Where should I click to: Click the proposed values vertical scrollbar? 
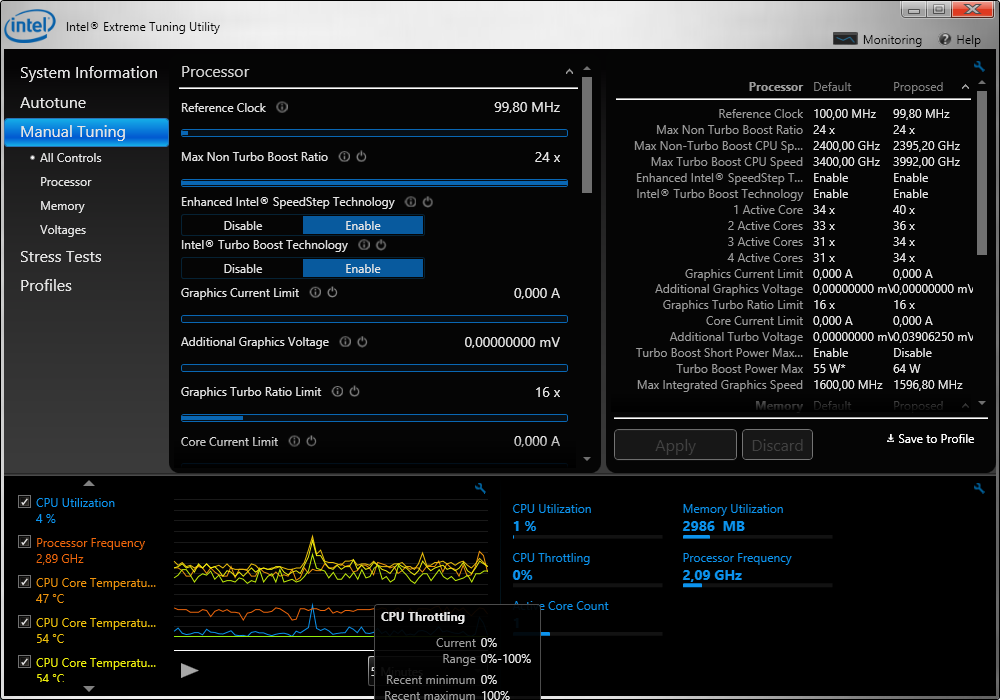[982, 173]
